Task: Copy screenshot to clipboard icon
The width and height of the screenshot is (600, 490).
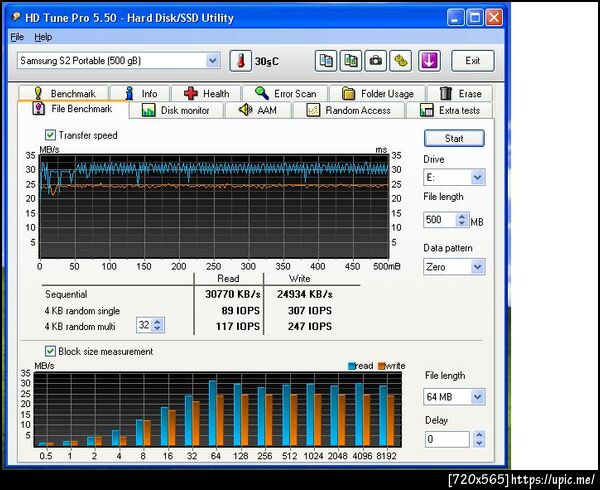Action: pyautogui.click(x=351, y=61)
